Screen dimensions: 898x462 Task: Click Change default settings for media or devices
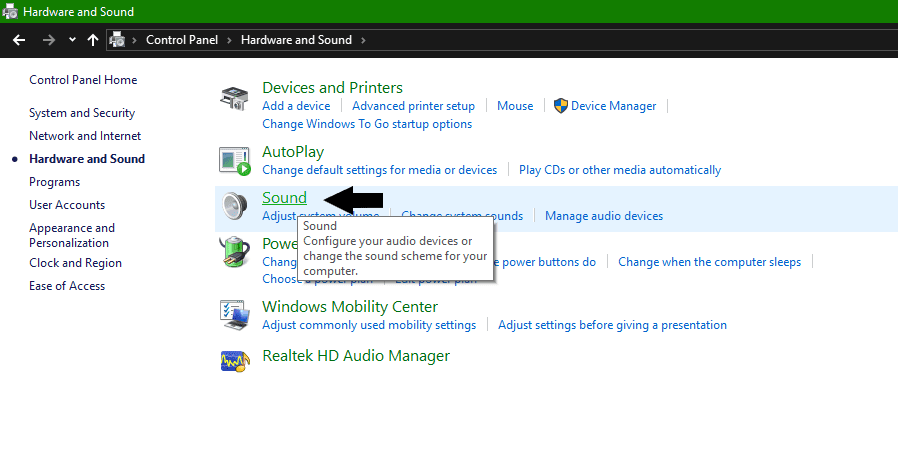click(x=380, y=170)
